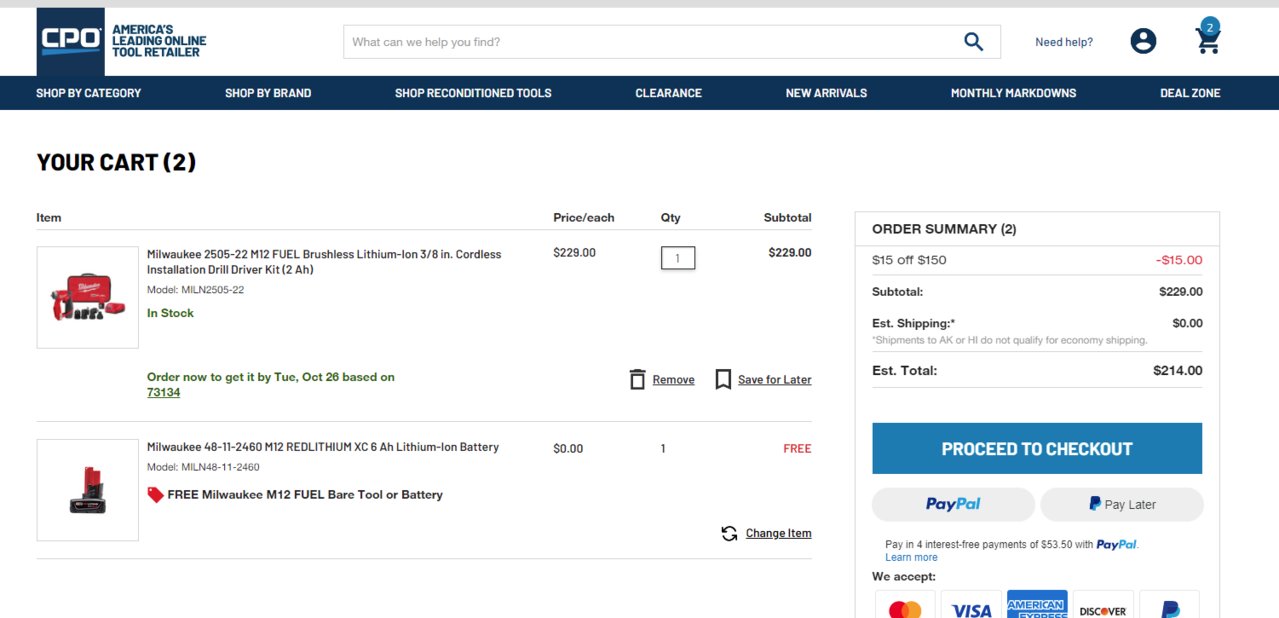
Task: Click the drill quantity input field
Action: 678,258
